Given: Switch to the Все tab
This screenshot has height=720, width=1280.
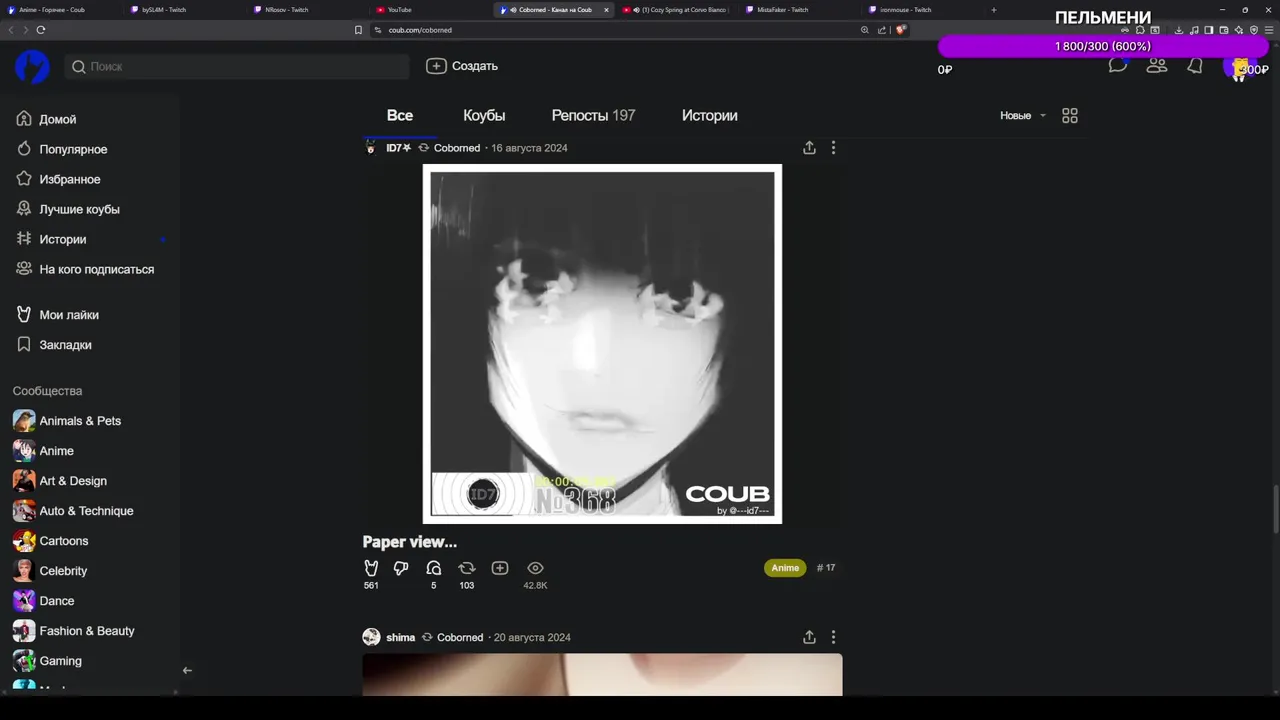Looking at the screenshot, I should coord(400,115).
